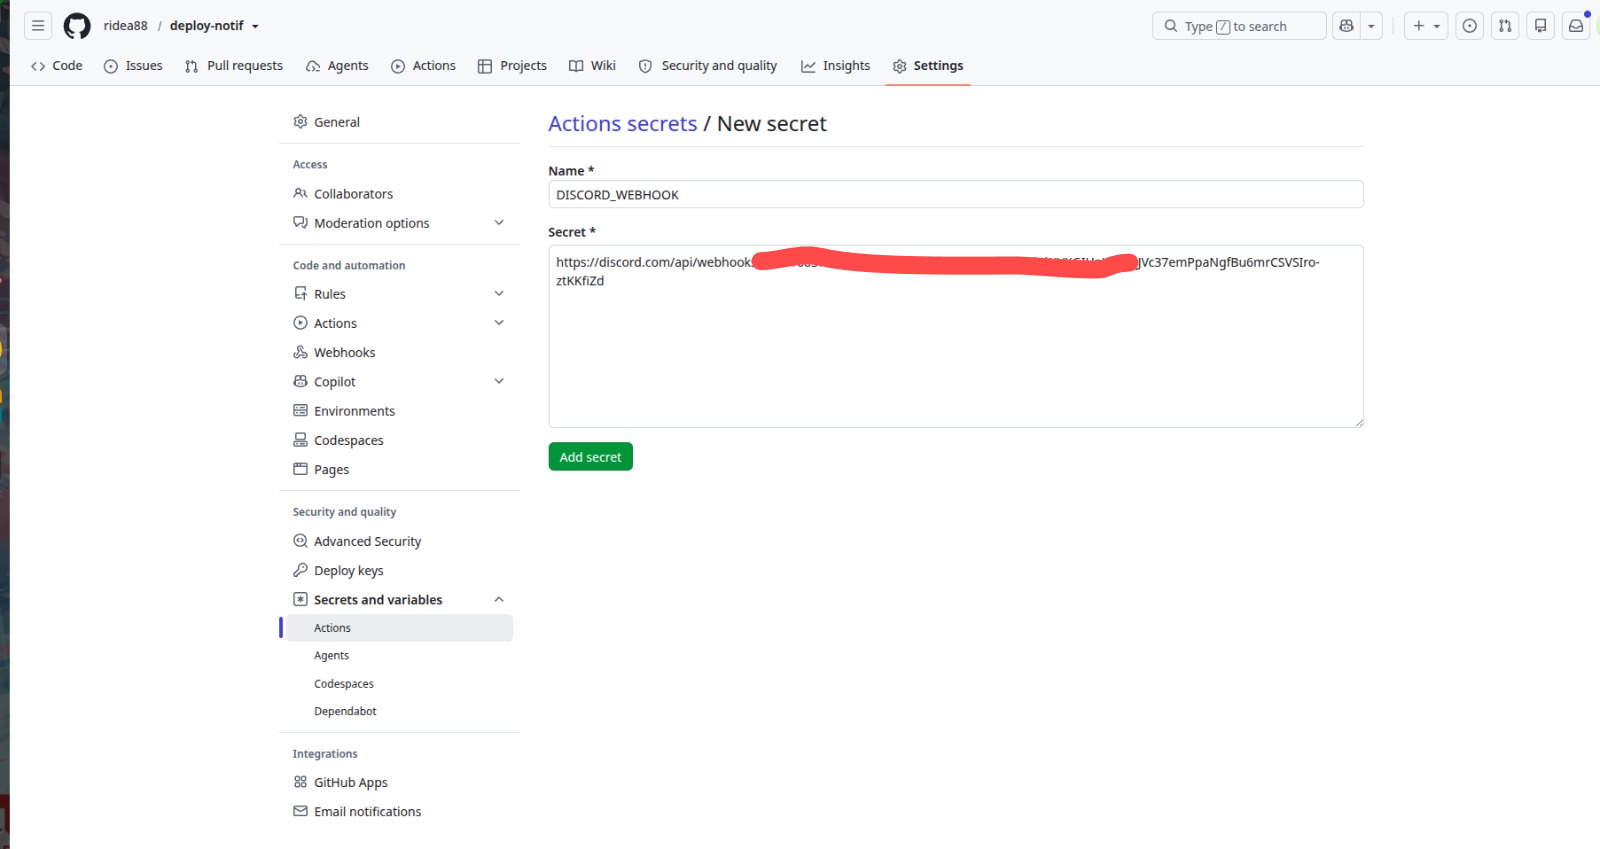Open the Wiki tab

[x=592, y=66]
